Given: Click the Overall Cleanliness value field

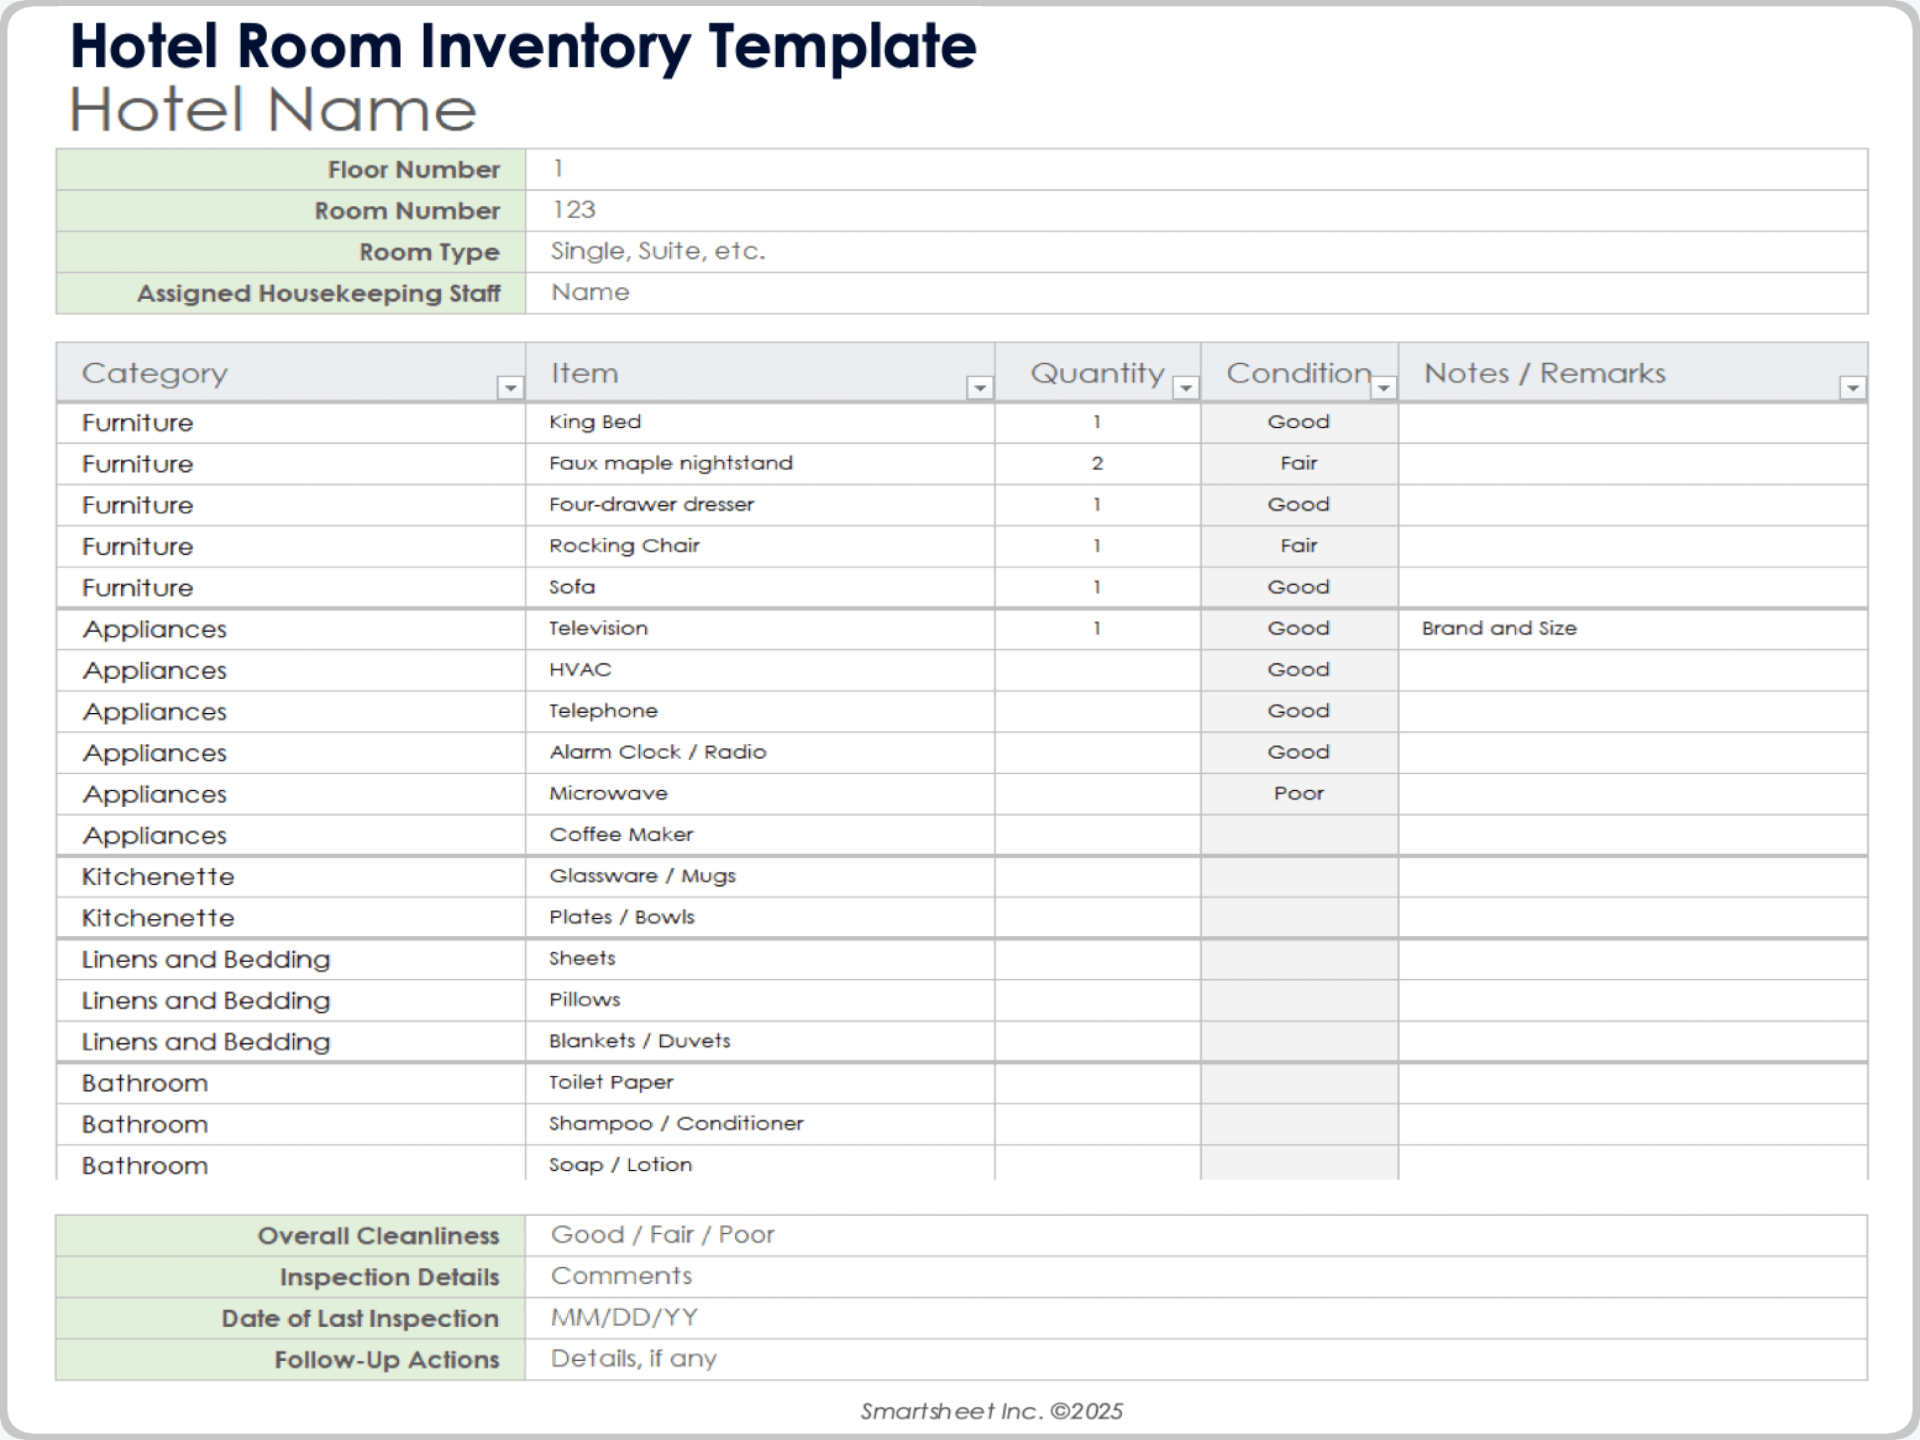Looking at the screenshot, I should tap(1195, 1235).
